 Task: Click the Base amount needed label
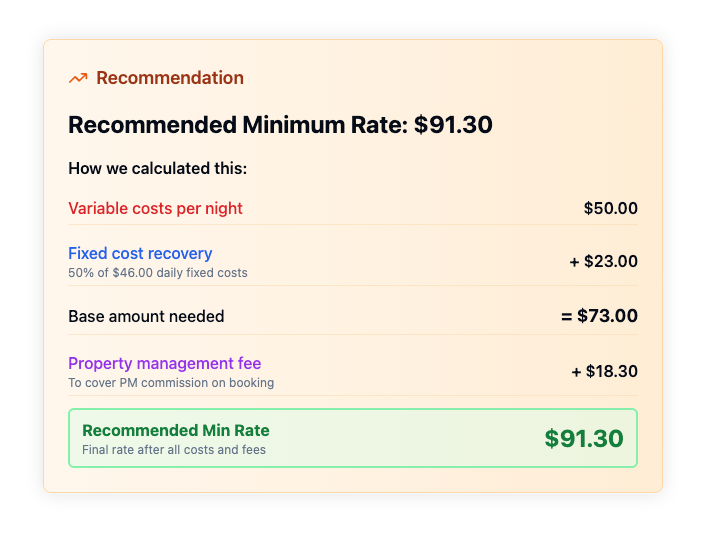pos(146,317)
